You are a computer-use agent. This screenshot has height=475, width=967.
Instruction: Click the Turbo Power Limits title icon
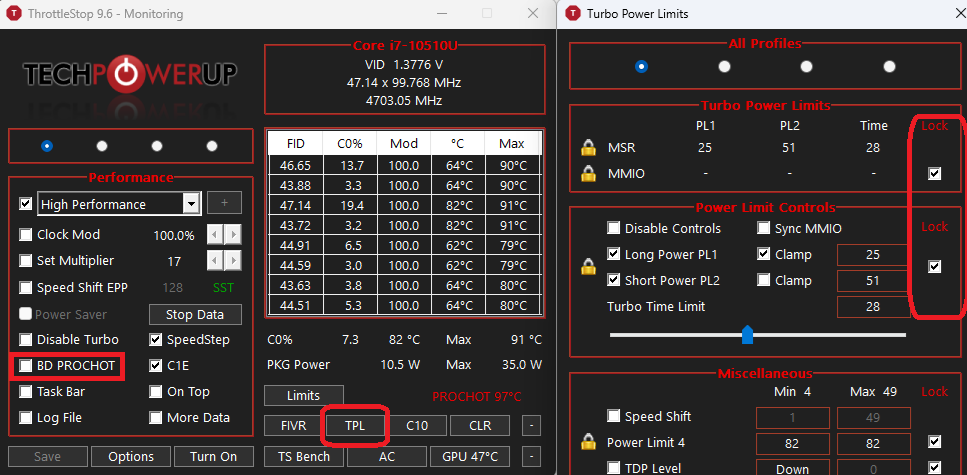tap(573, 14)
